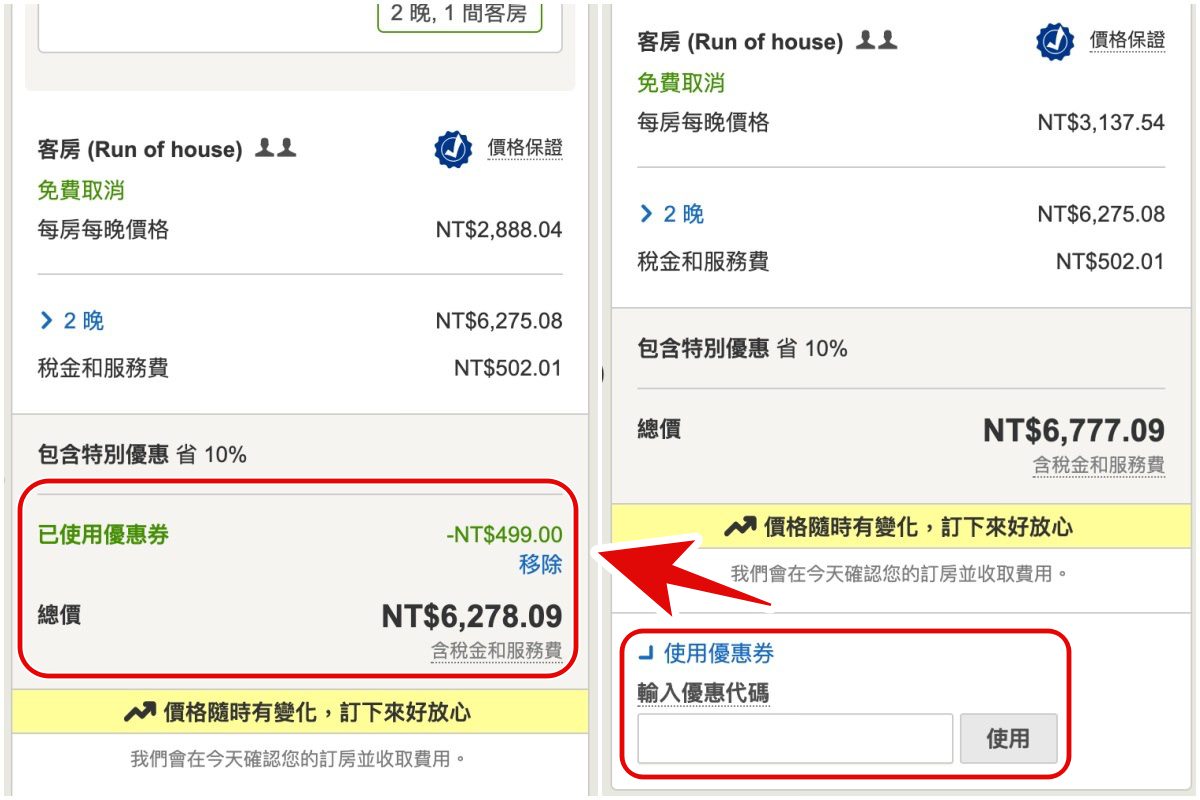
Task: Click the 使用 button to apply the code
Action: (x=1008, y=739)
